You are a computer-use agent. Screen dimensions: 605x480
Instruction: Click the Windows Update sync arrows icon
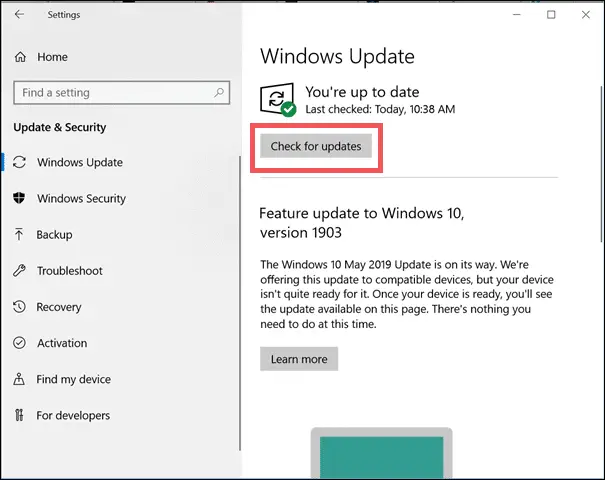[x=19, y=162]
